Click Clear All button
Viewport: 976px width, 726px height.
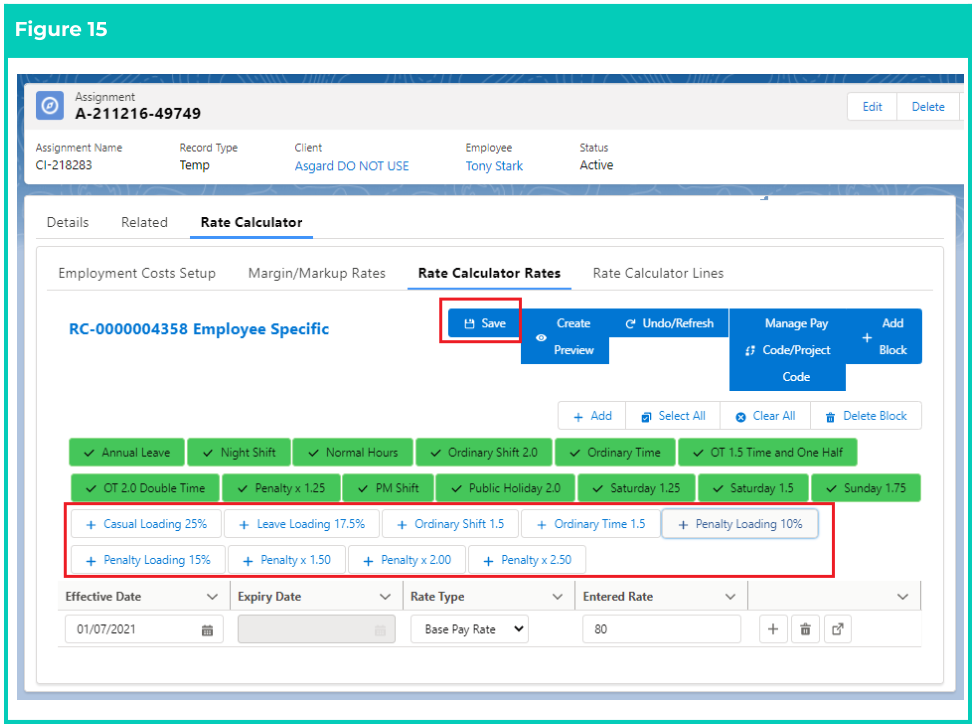[765, 416]
